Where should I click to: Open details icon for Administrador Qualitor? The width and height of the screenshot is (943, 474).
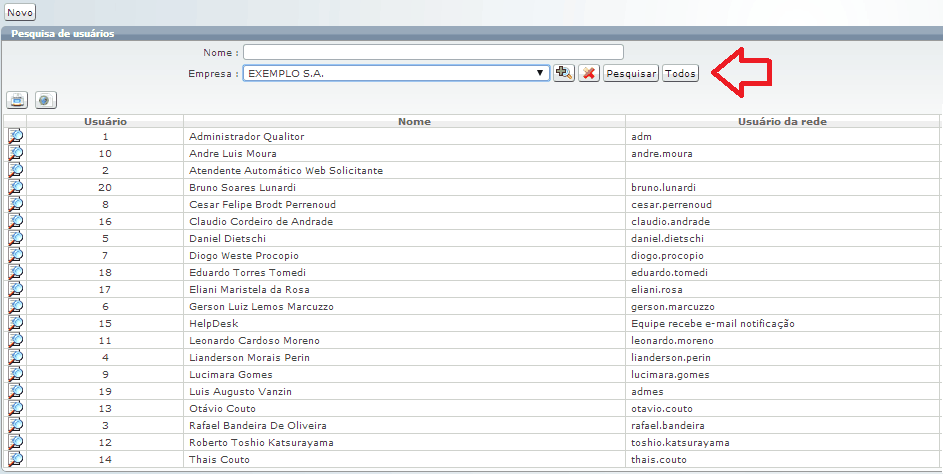pyautogui.click(x=16, y=136)
